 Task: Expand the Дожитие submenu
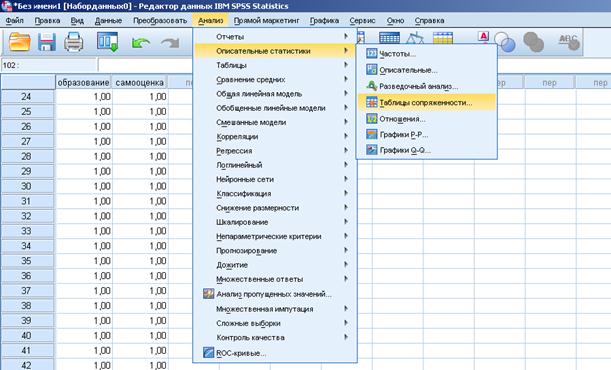(x=275, y=265)
